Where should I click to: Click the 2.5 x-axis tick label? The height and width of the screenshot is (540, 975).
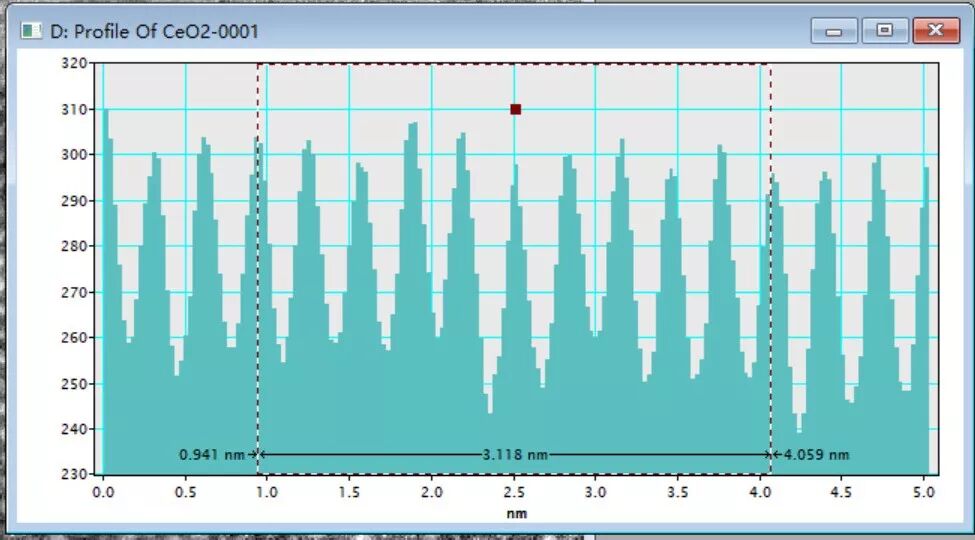point(514,493)
